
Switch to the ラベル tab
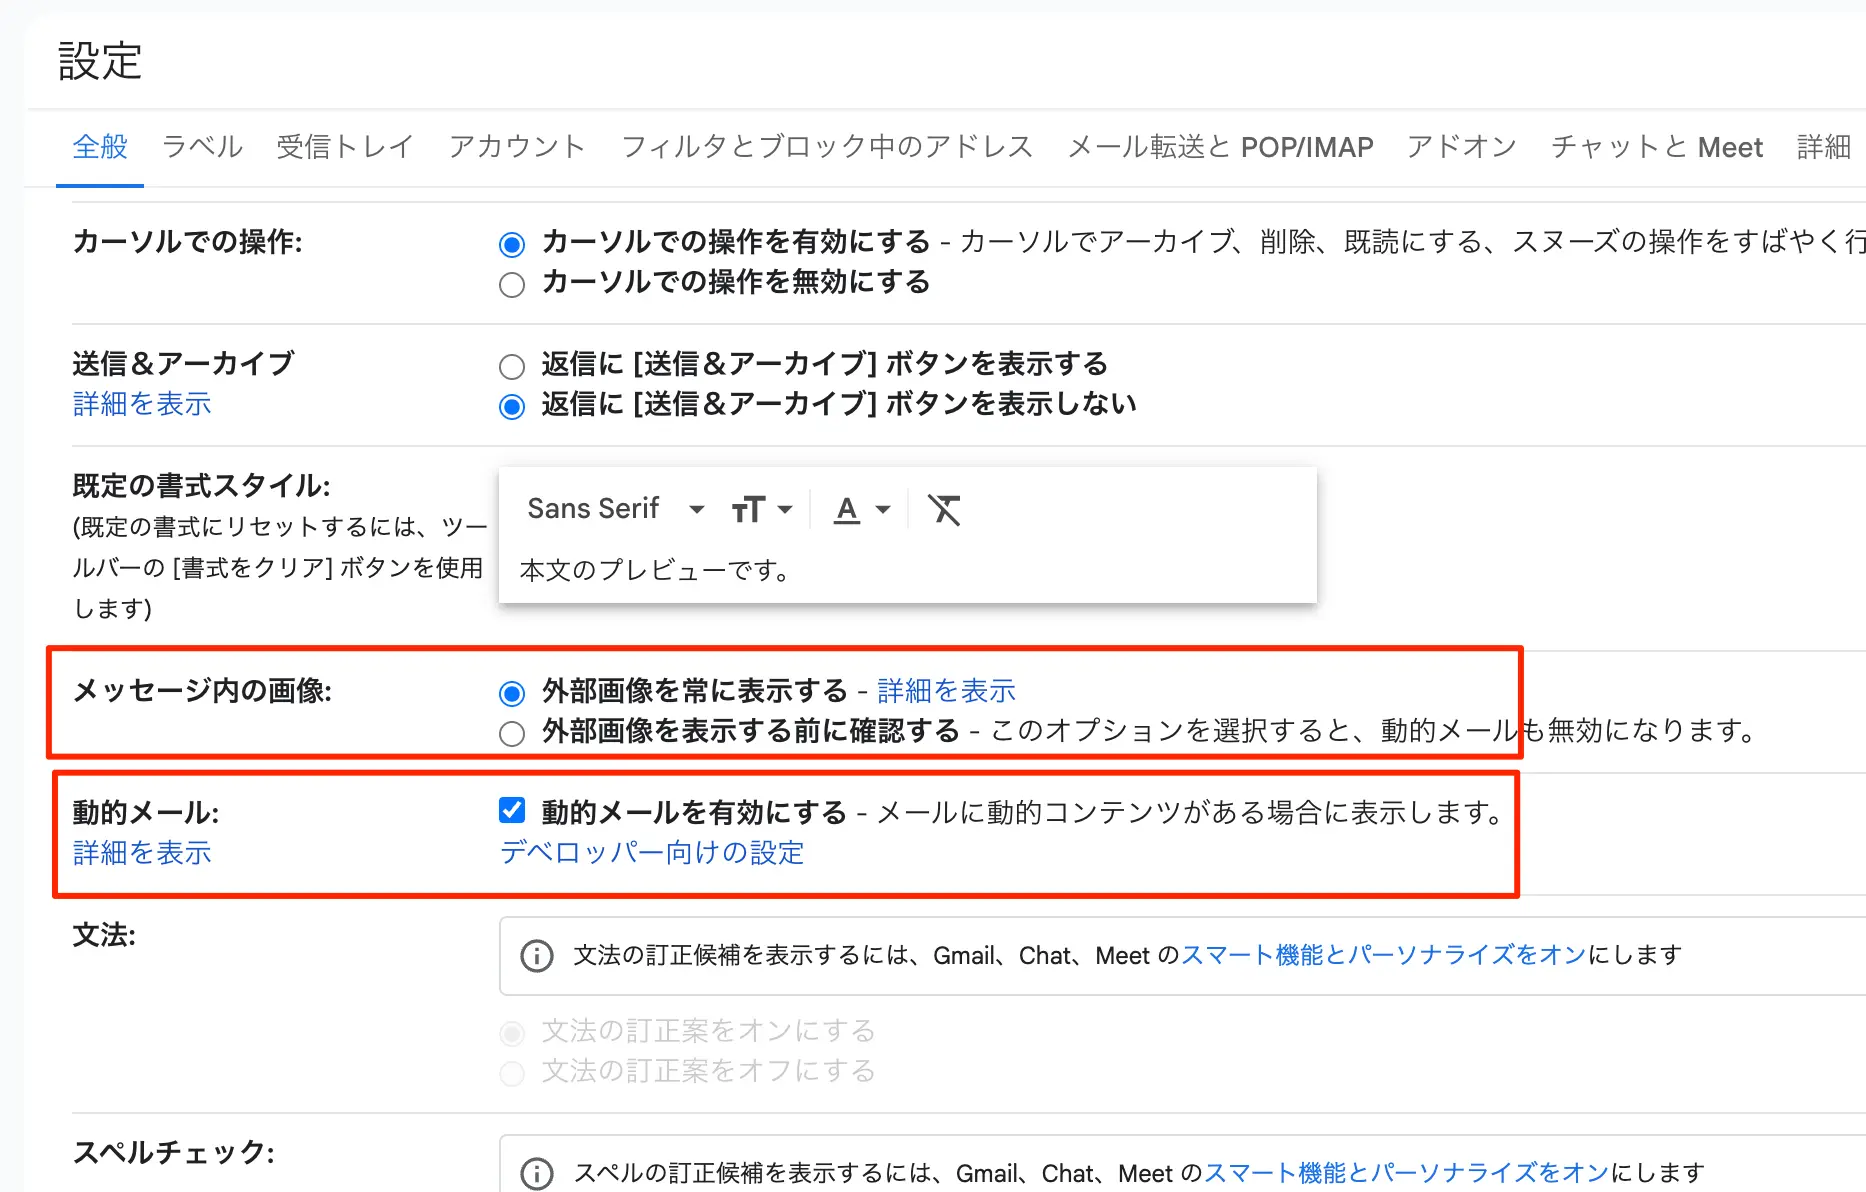202,147
